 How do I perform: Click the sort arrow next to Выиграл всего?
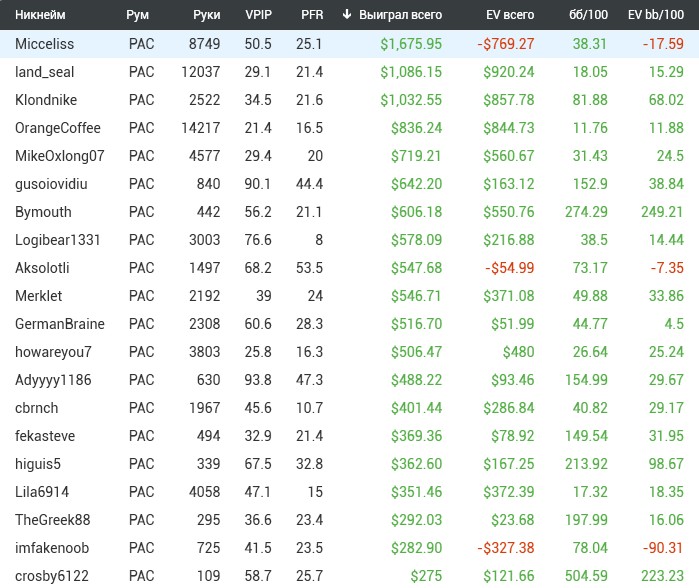tap(347, 14)
